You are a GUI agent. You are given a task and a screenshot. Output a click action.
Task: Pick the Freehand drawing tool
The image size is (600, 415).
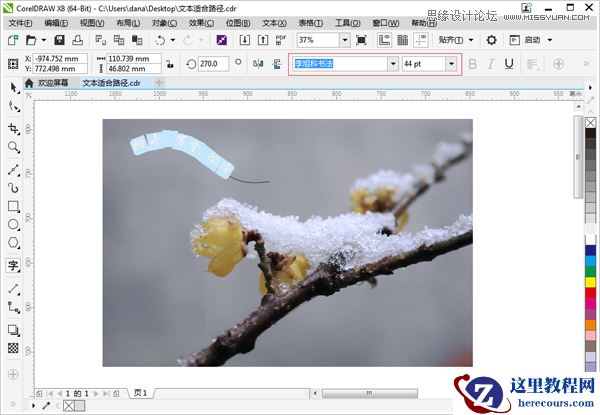[x=13, y=170]
